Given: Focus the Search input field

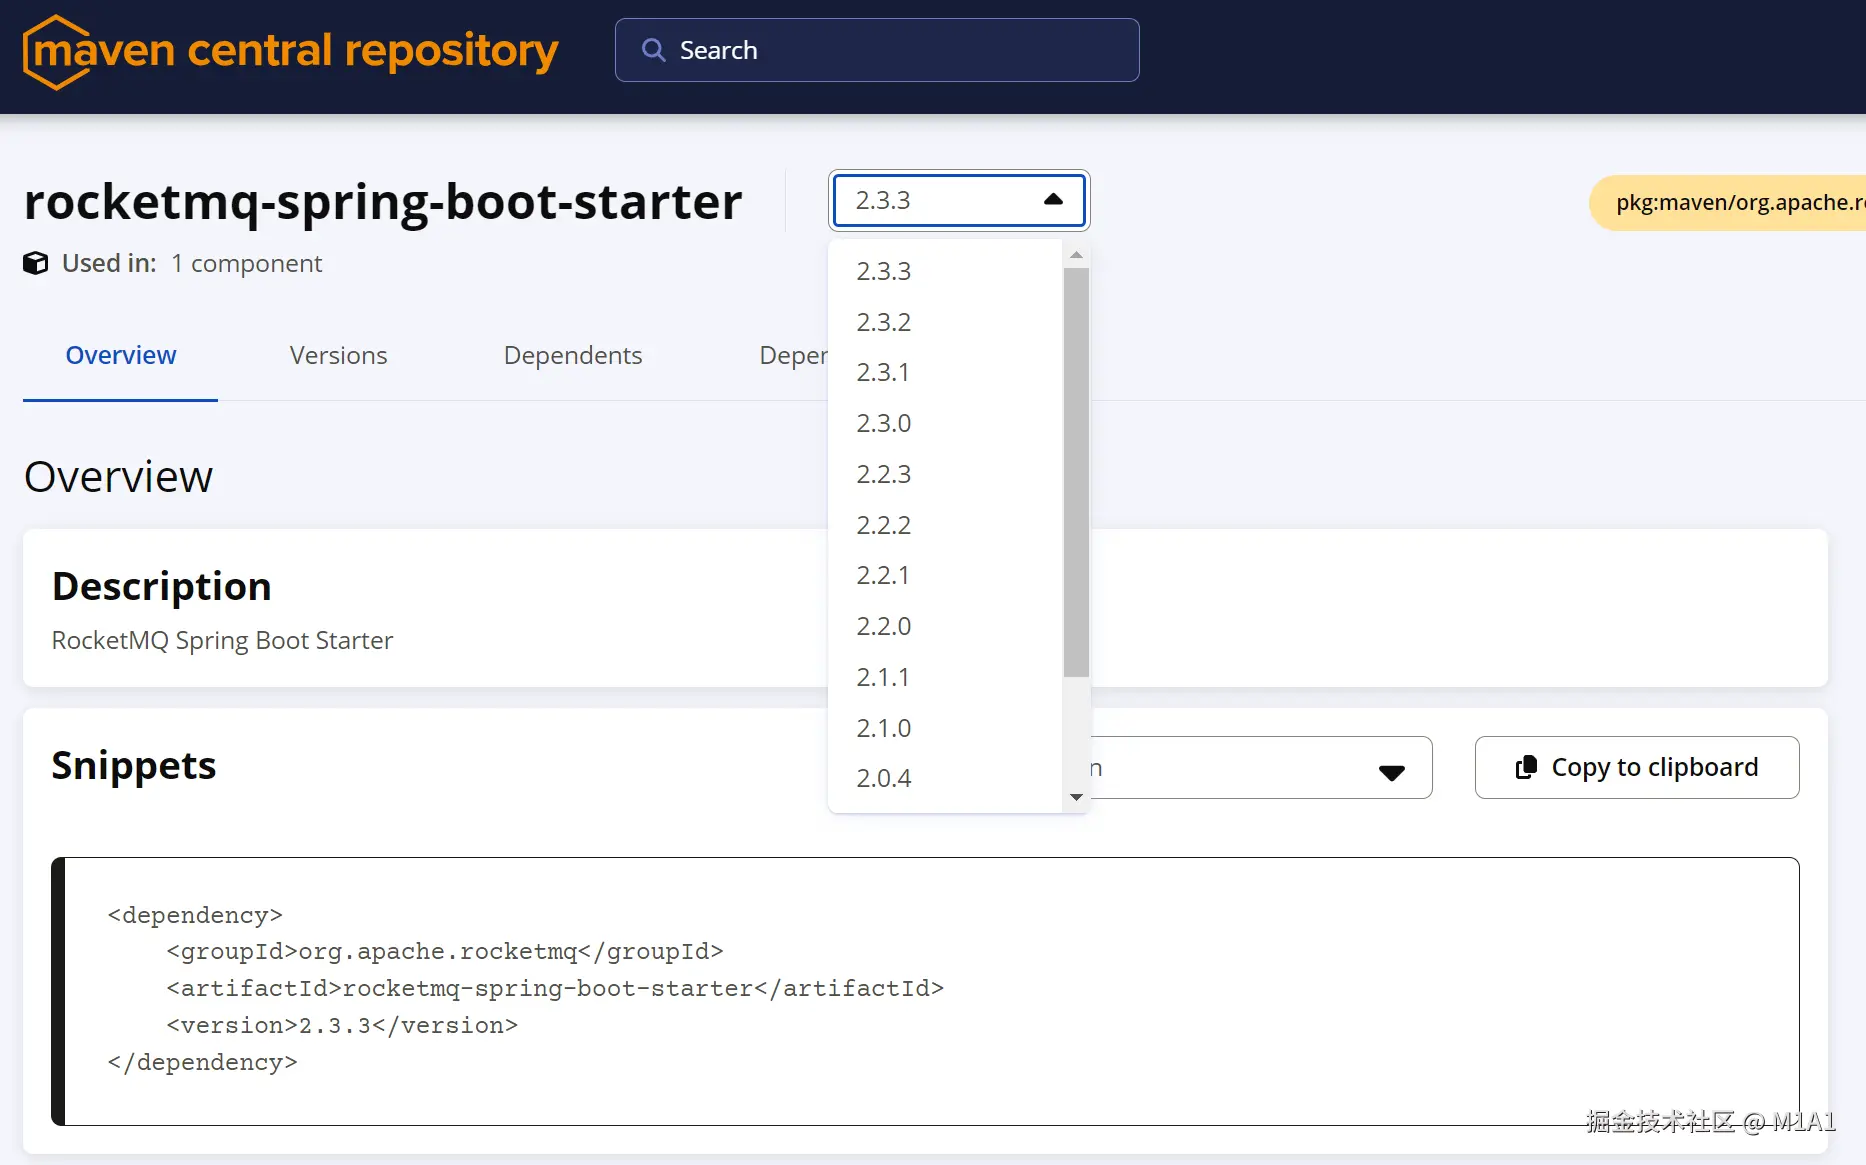Looking at the screenshot, I should point(877,50).
